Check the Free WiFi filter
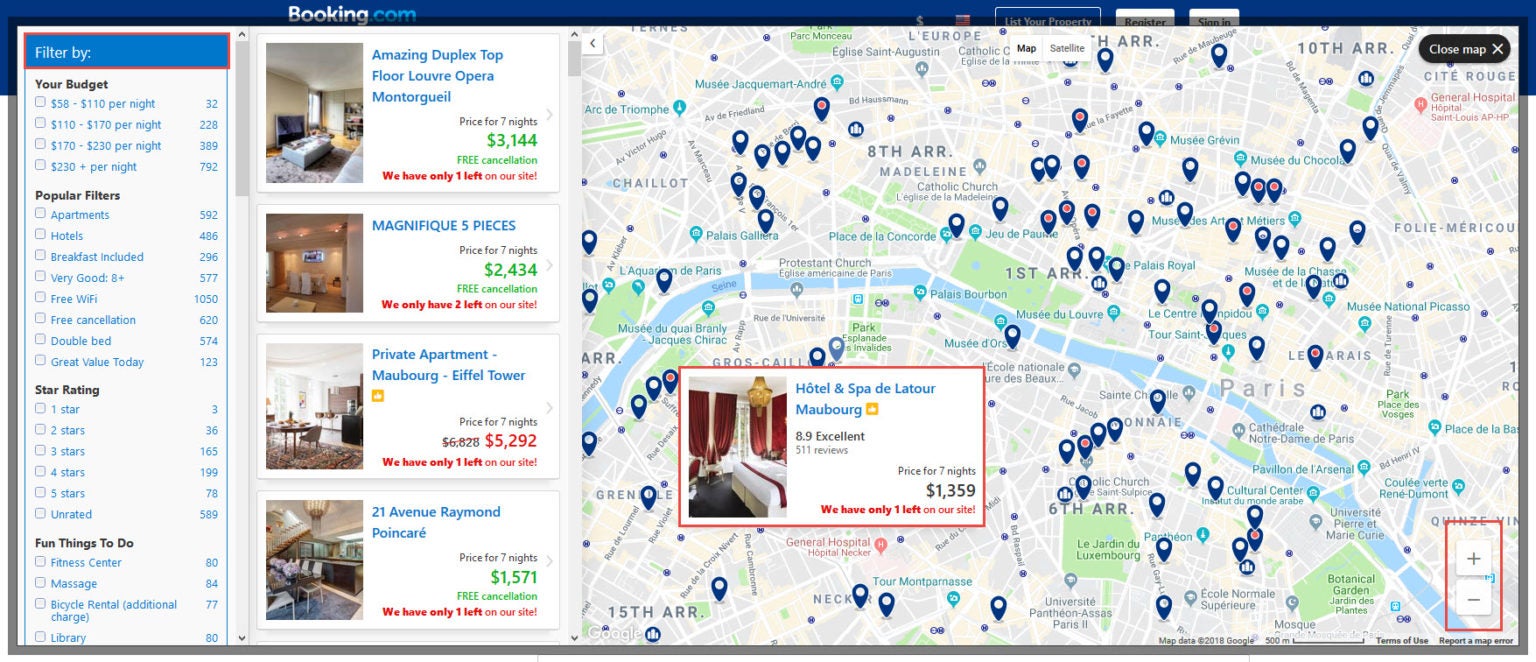1536x662 pixels. point(40,298)
